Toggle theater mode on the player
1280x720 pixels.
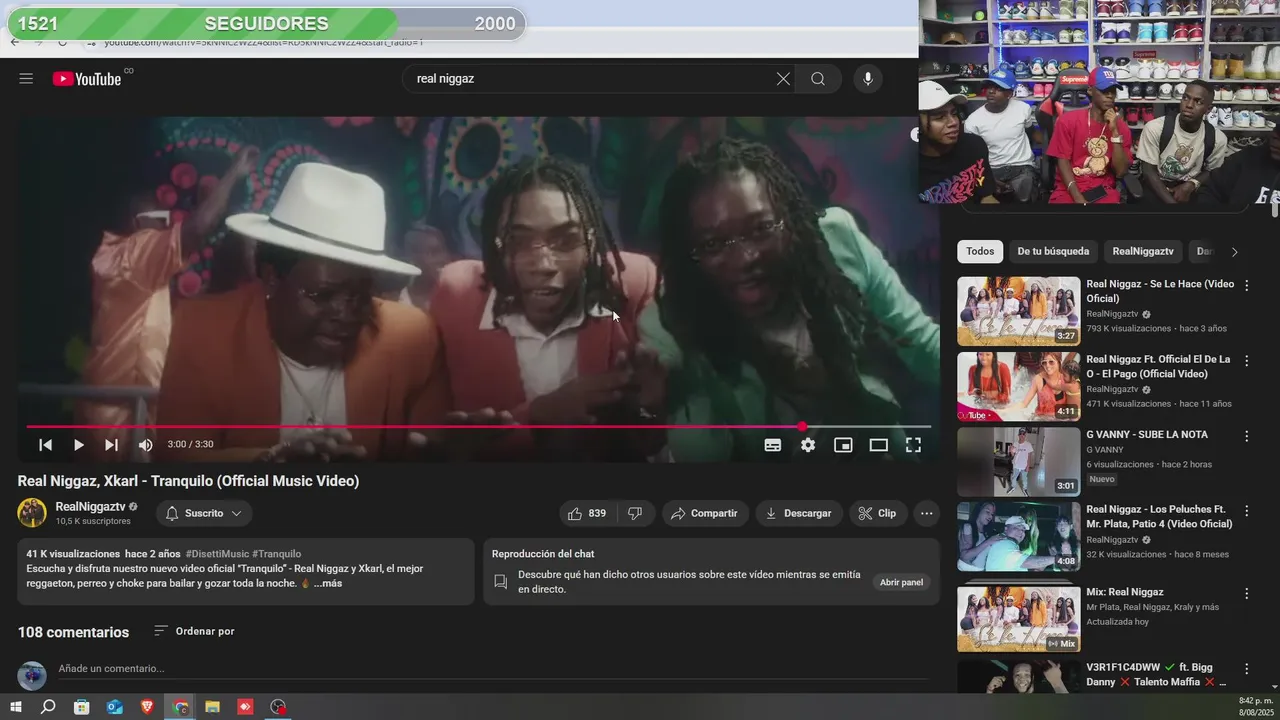click(x=878, y=445)
